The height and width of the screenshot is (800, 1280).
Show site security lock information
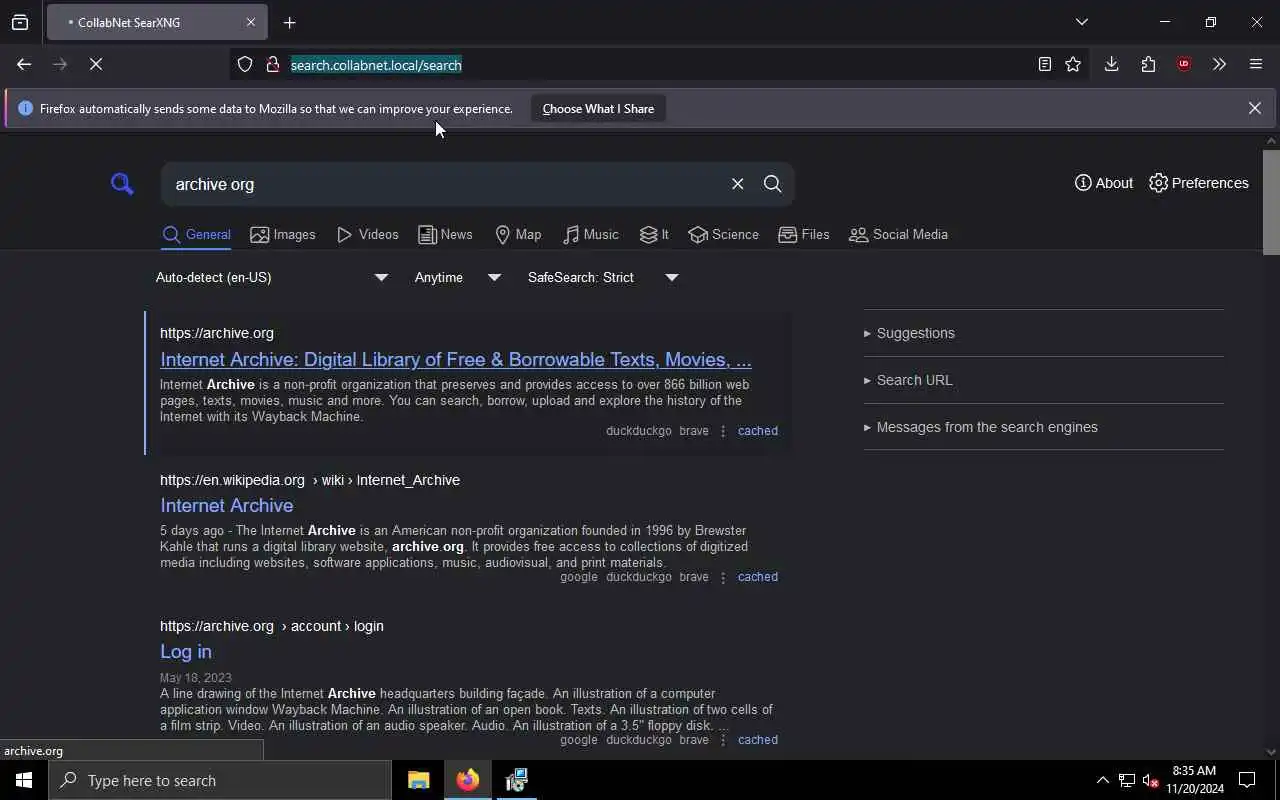272,65
